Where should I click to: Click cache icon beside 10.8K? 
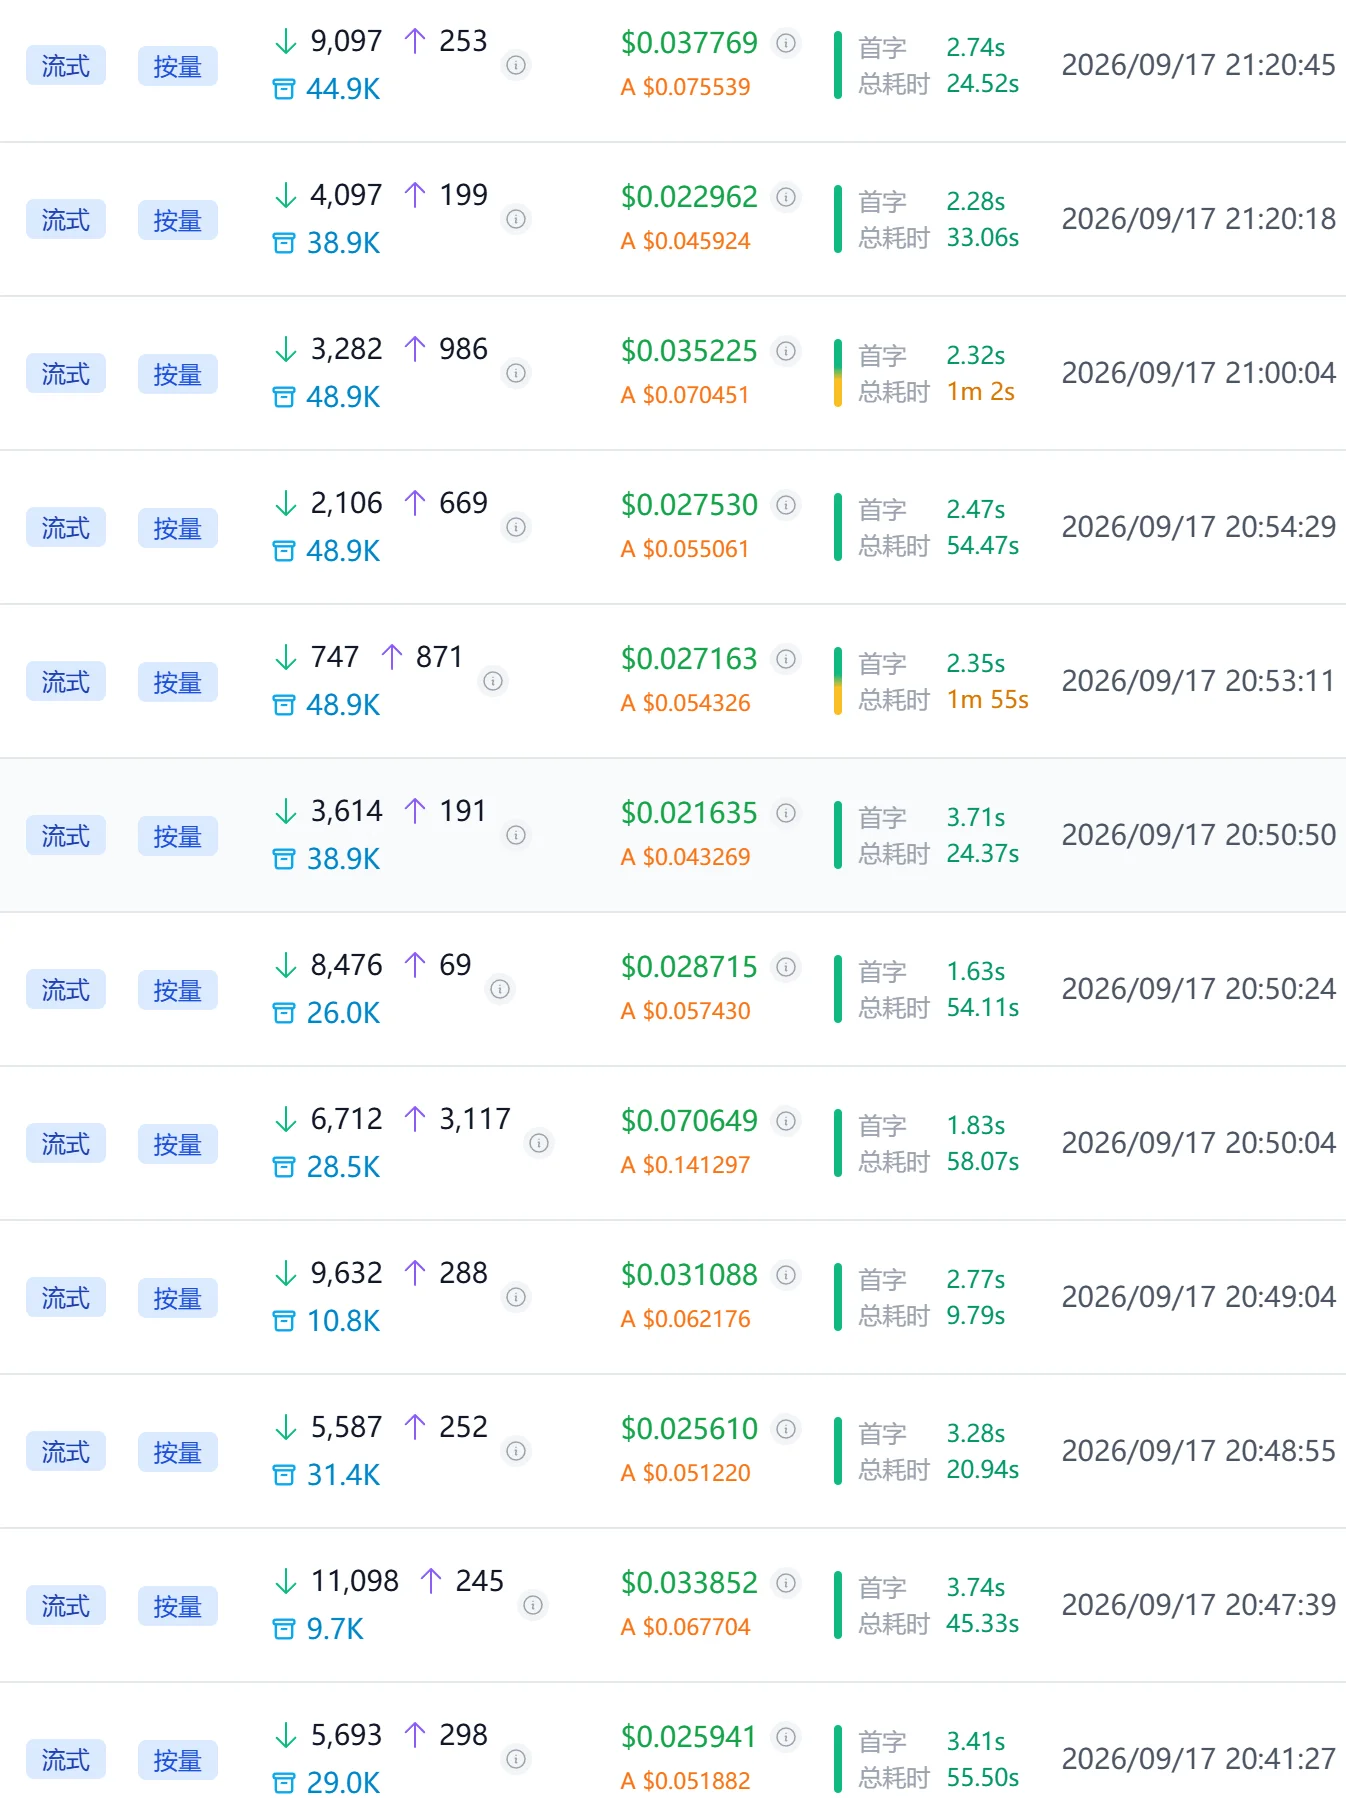tap(284, 1321)
